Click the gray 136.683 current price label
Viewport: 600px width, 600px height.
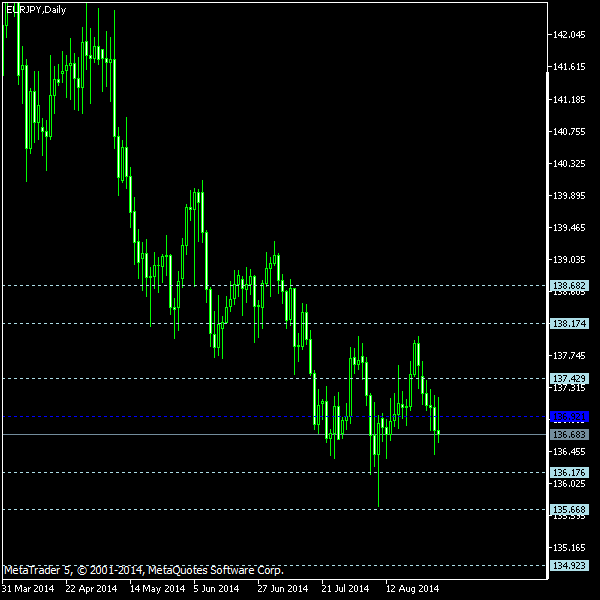(569, 435)
